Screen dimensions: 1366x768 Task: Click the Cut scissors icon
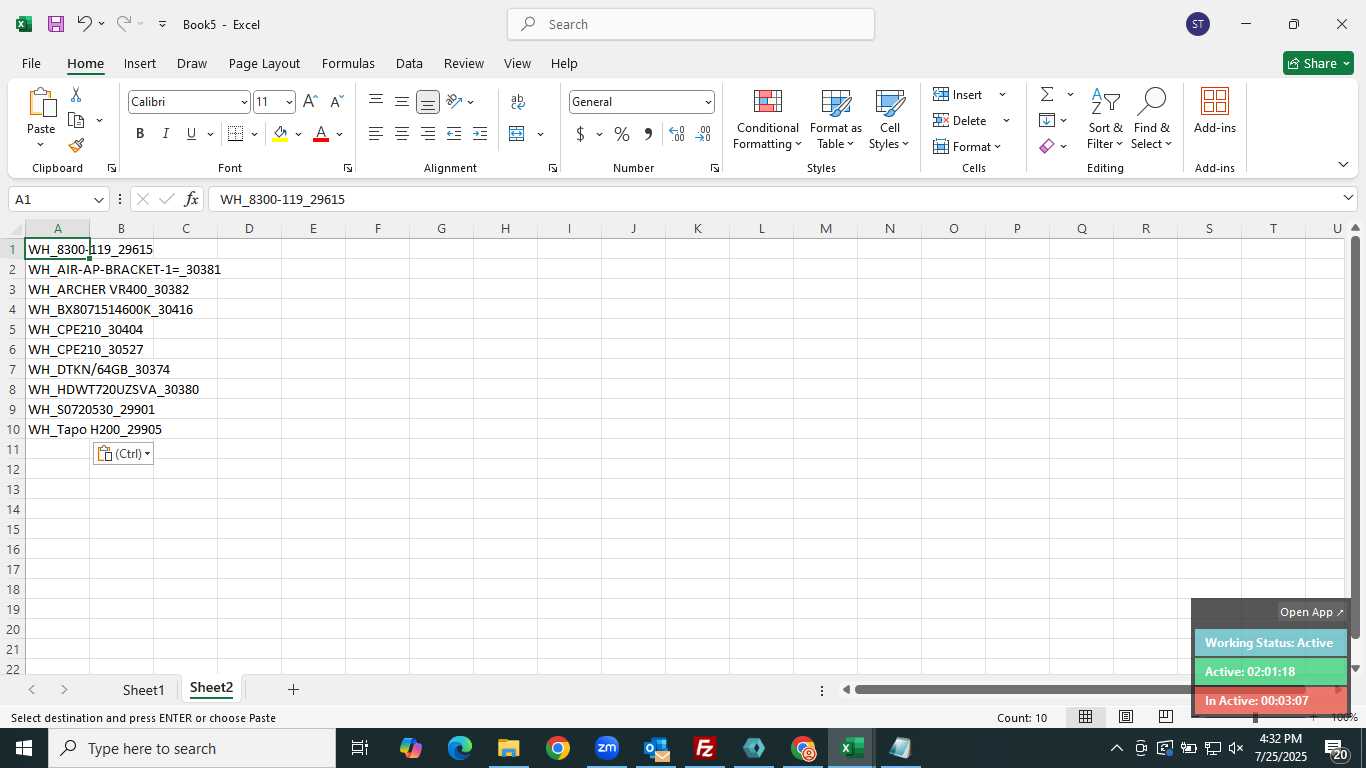pyautogui.click(x=76, y=95)
